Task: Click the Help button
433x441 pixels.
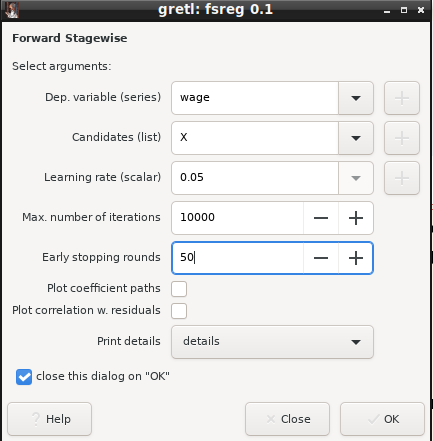Action: (49, 419)
